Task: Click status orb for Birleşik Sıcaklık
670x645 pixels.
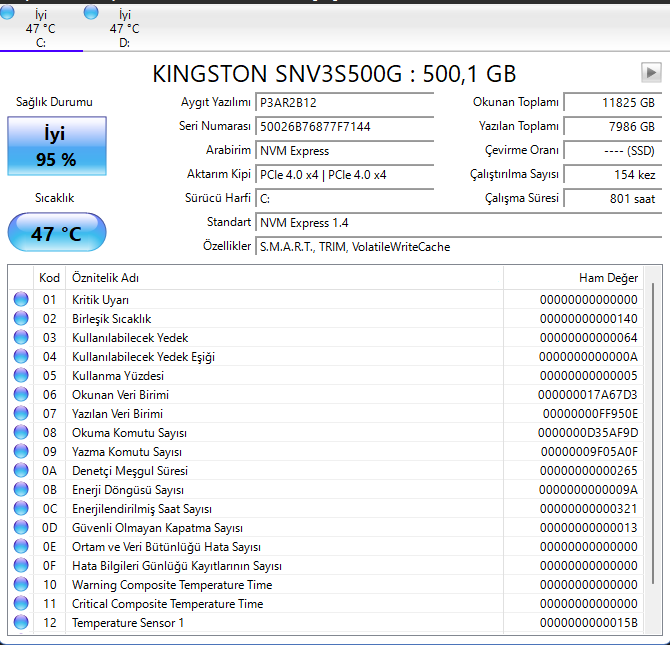Action: click(x=21, y=318)
